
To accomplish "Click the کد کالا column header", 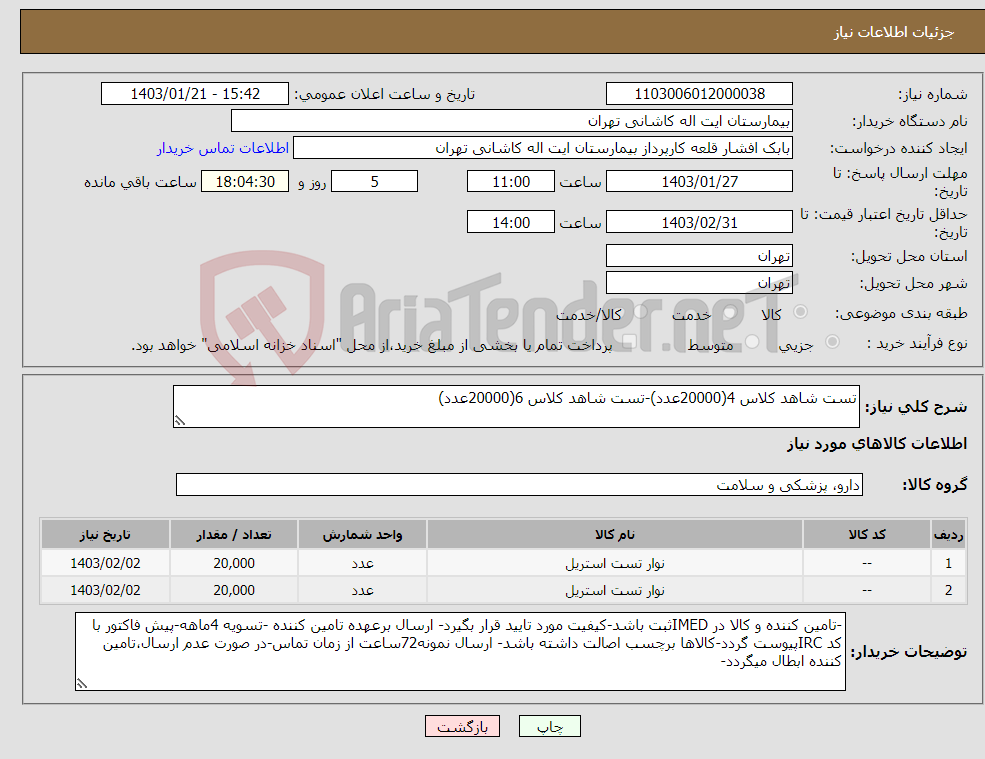I will 867,534.
